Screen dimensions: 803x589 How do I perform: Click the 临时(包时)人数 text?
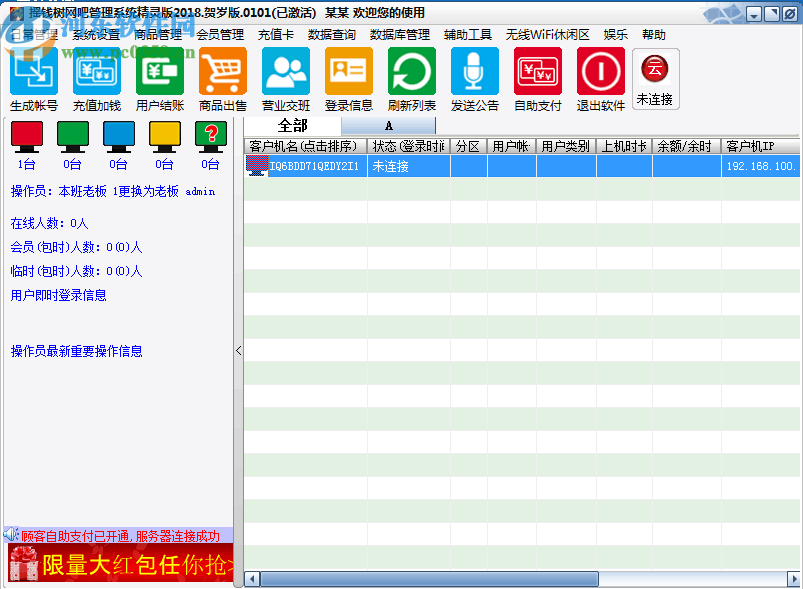(x=76, y=271)
